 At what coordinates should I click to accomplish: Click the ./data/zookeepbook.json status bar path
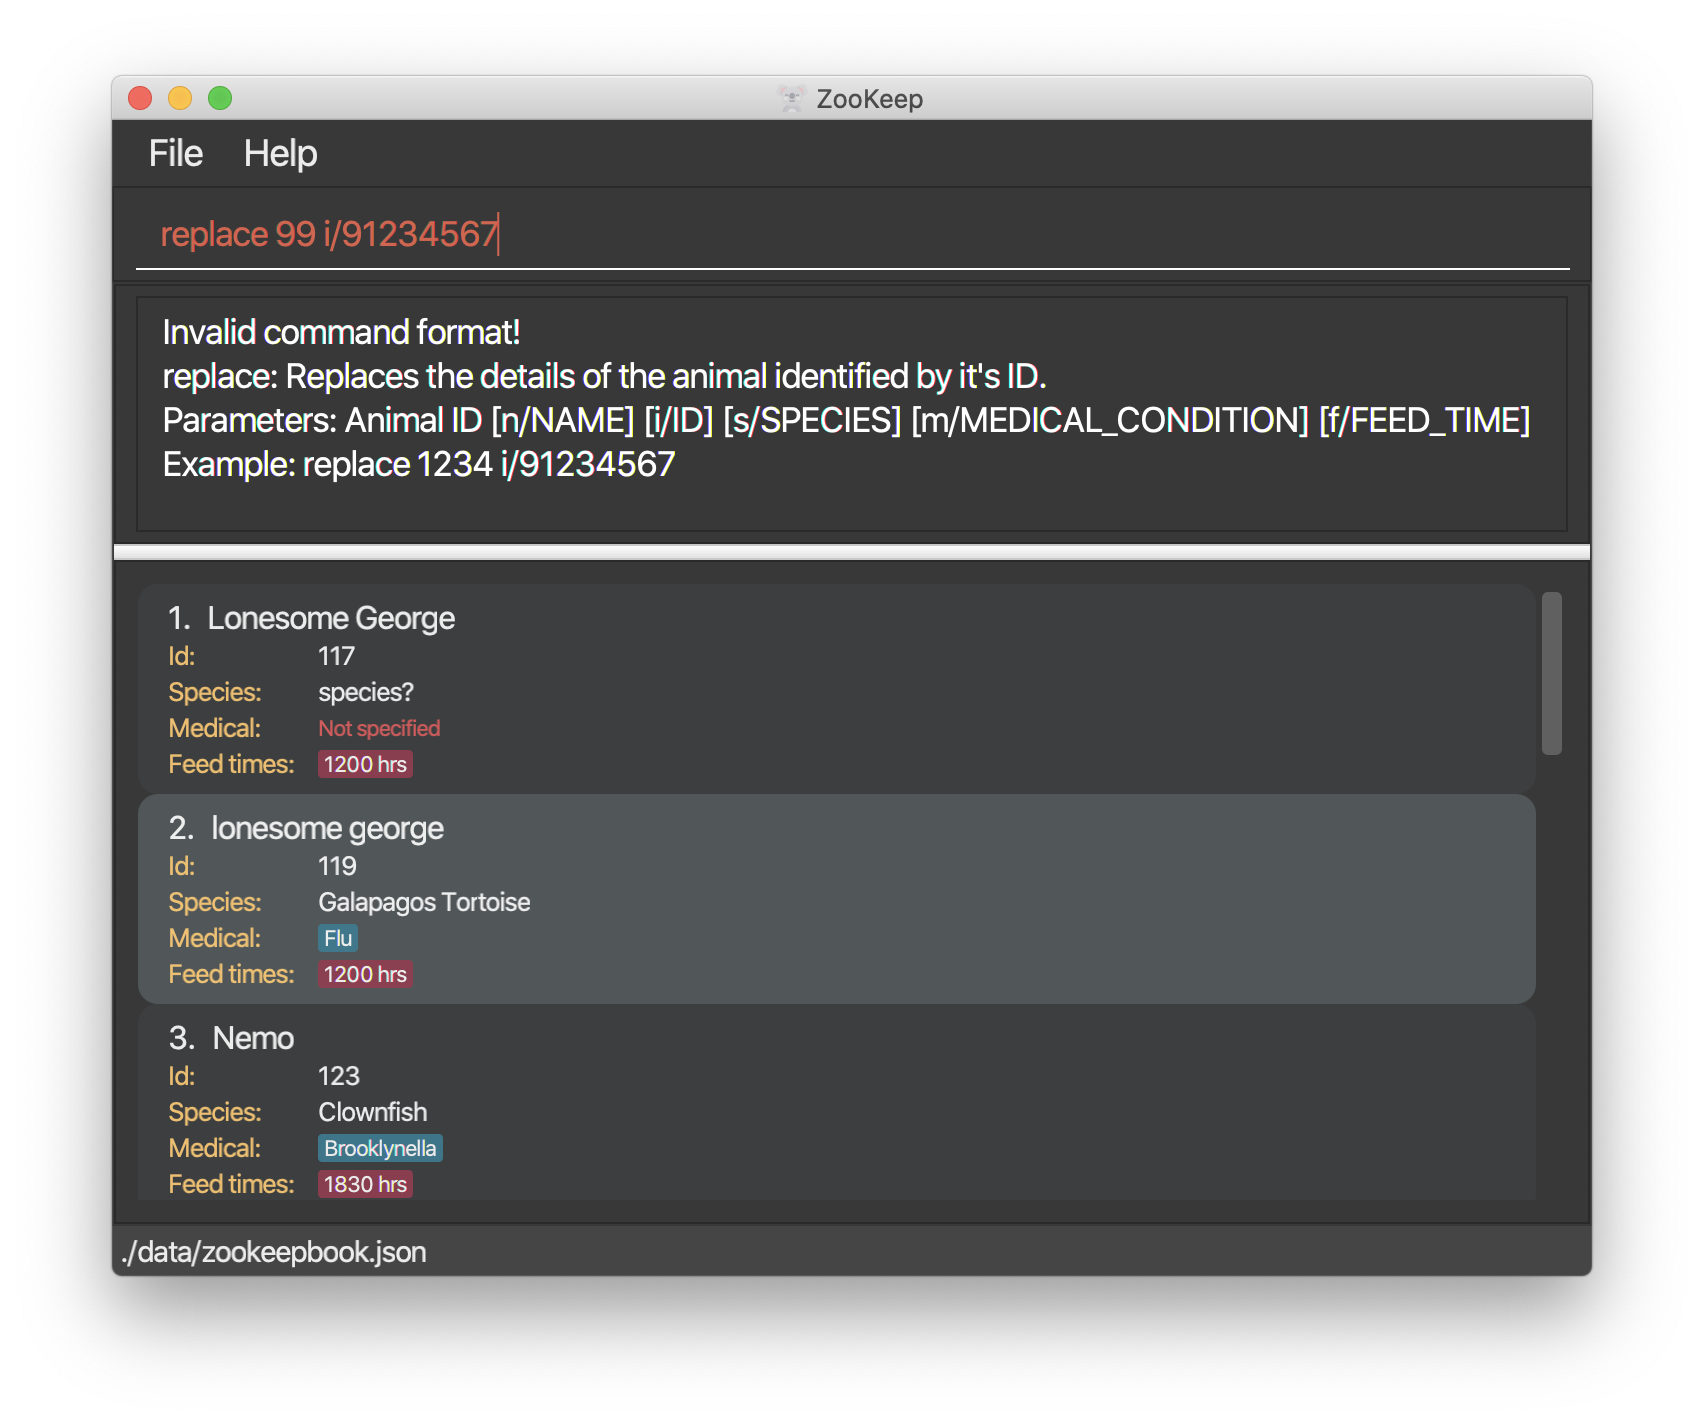274,1252
